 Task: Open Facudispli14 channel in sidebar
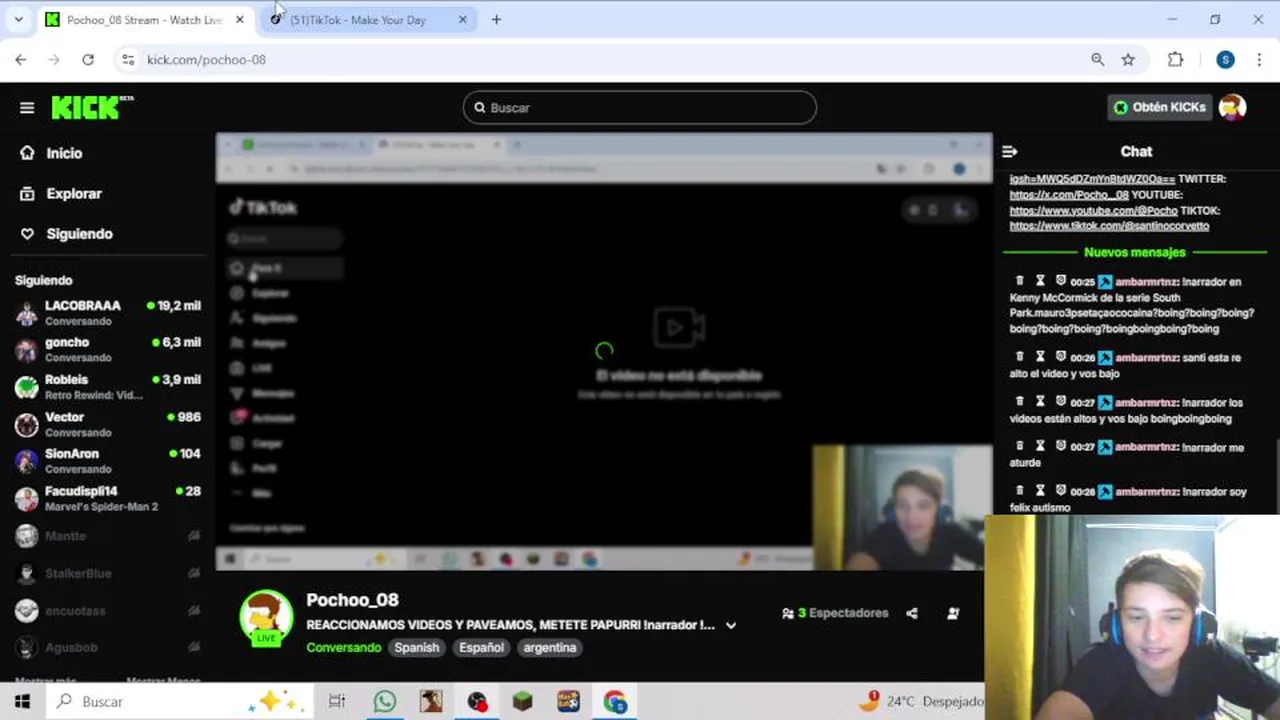(x=108, y=498)
